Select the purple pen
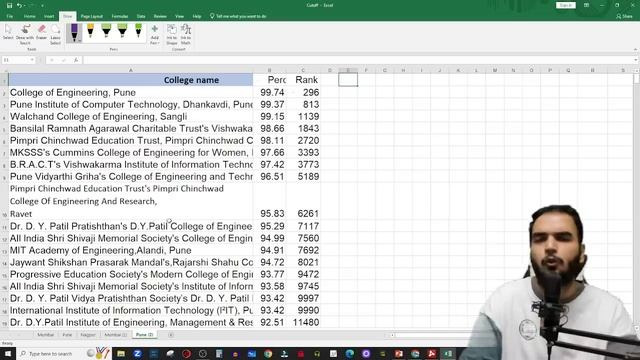 74,33
